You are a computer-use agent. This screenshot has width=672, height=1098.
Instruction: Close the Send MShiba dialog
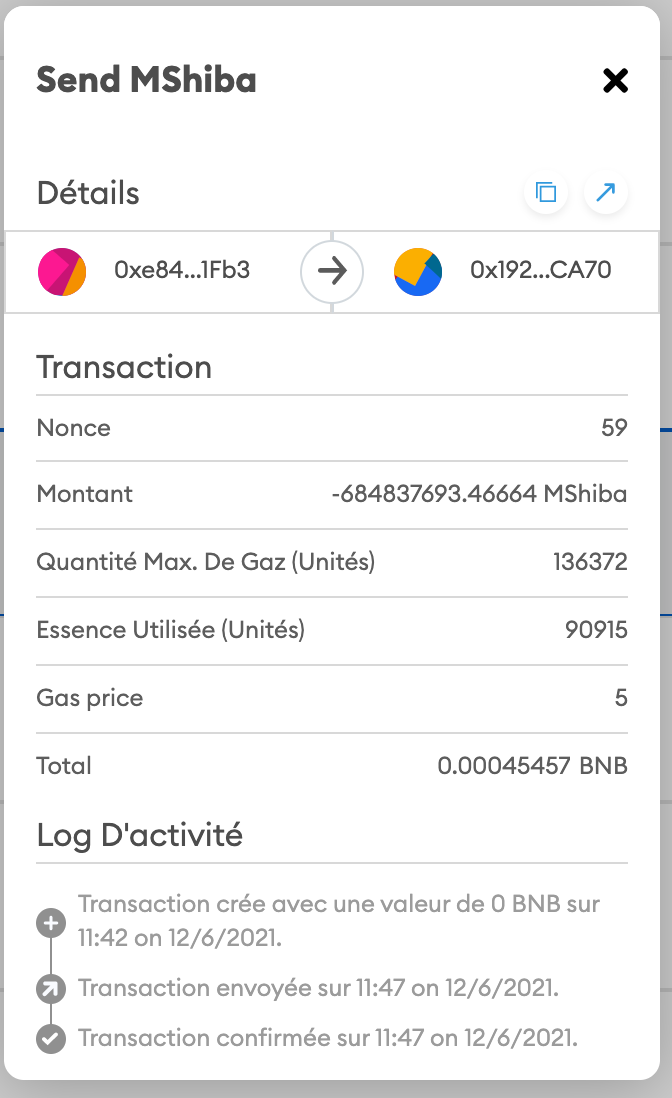(615, 80)
